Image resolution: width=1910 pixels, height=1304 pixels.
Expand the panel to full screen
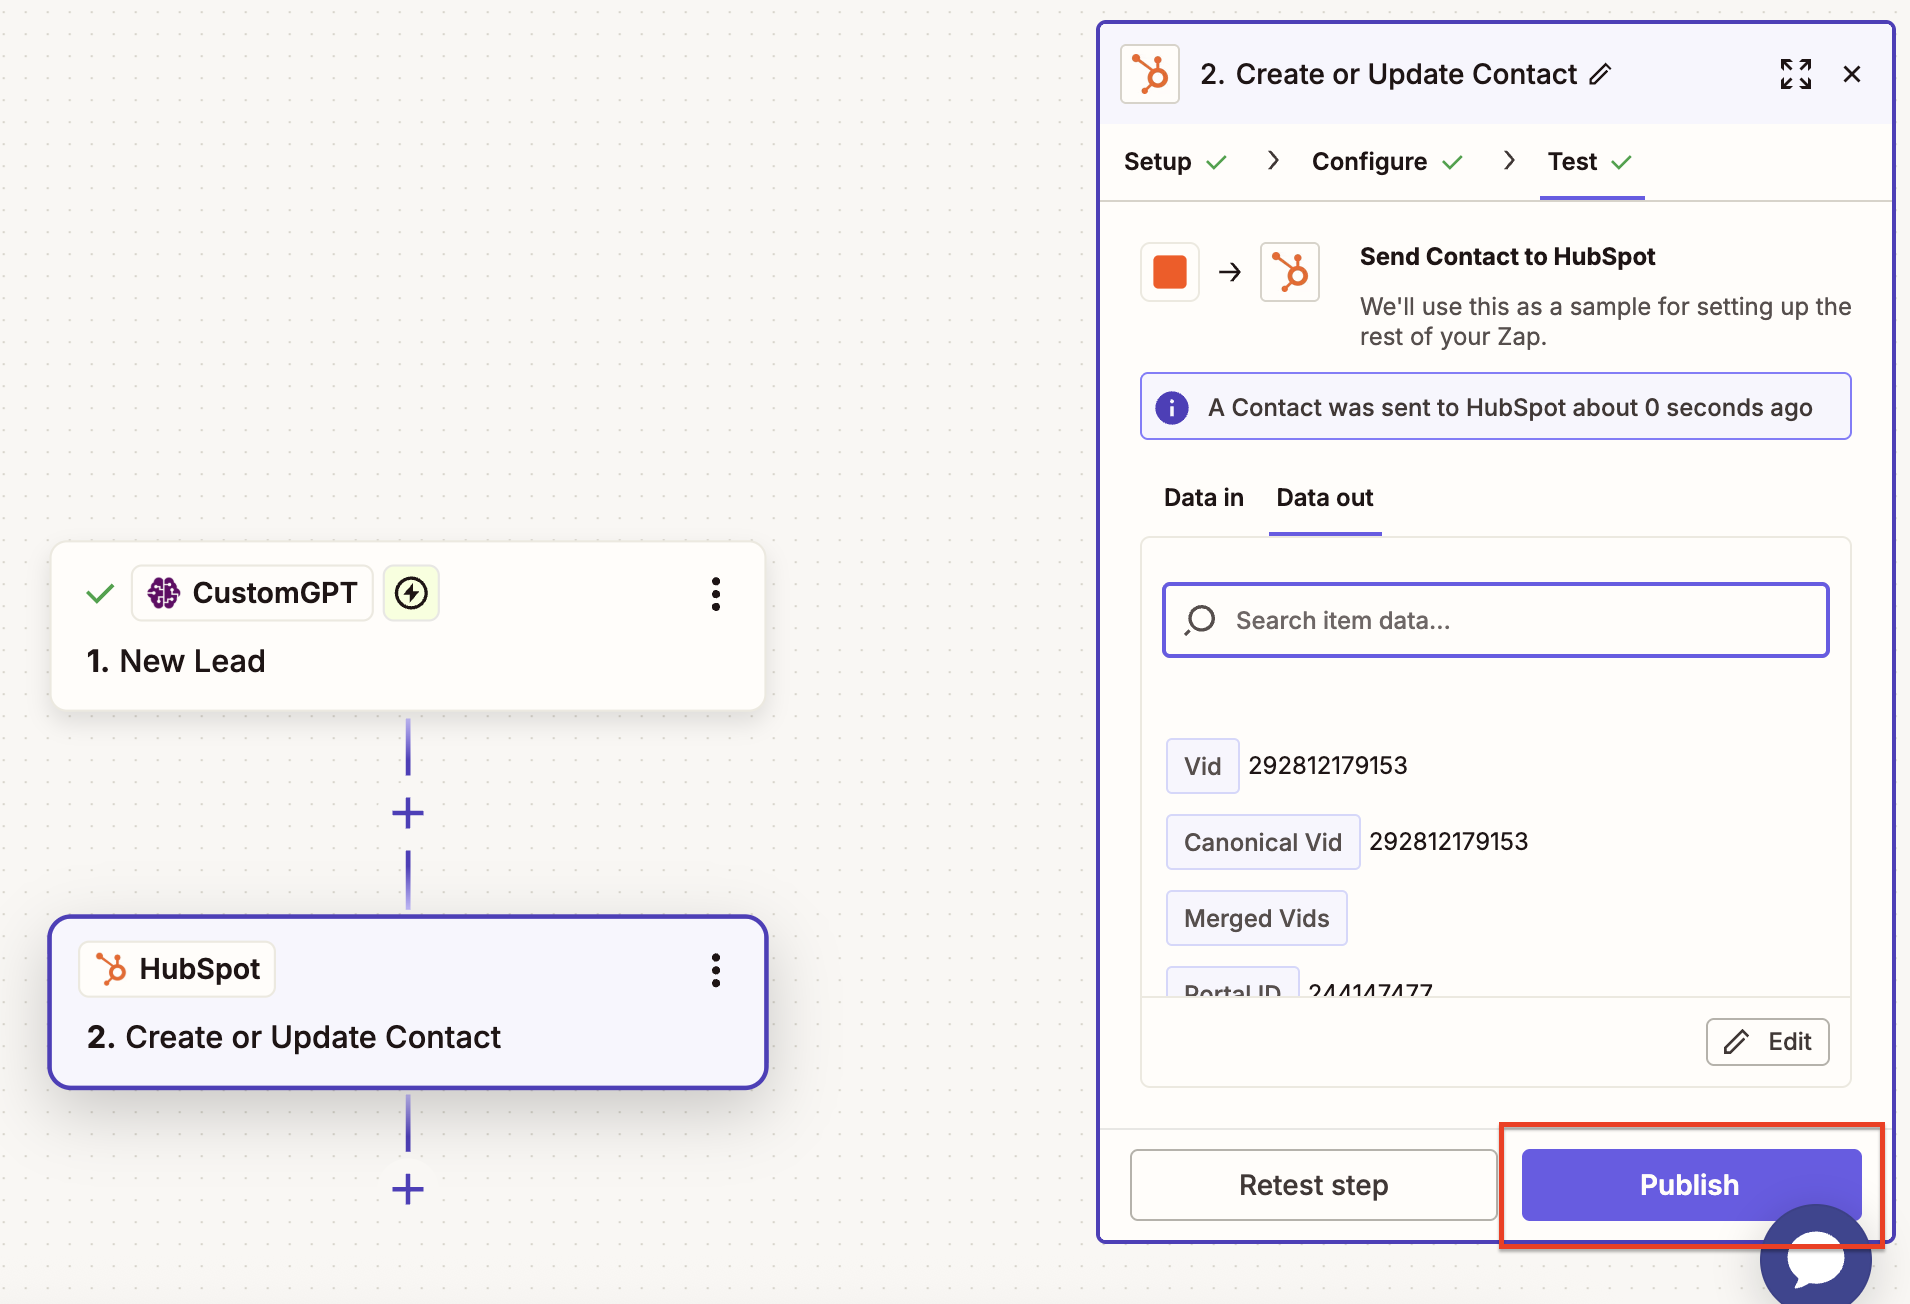pos(1796,74)
